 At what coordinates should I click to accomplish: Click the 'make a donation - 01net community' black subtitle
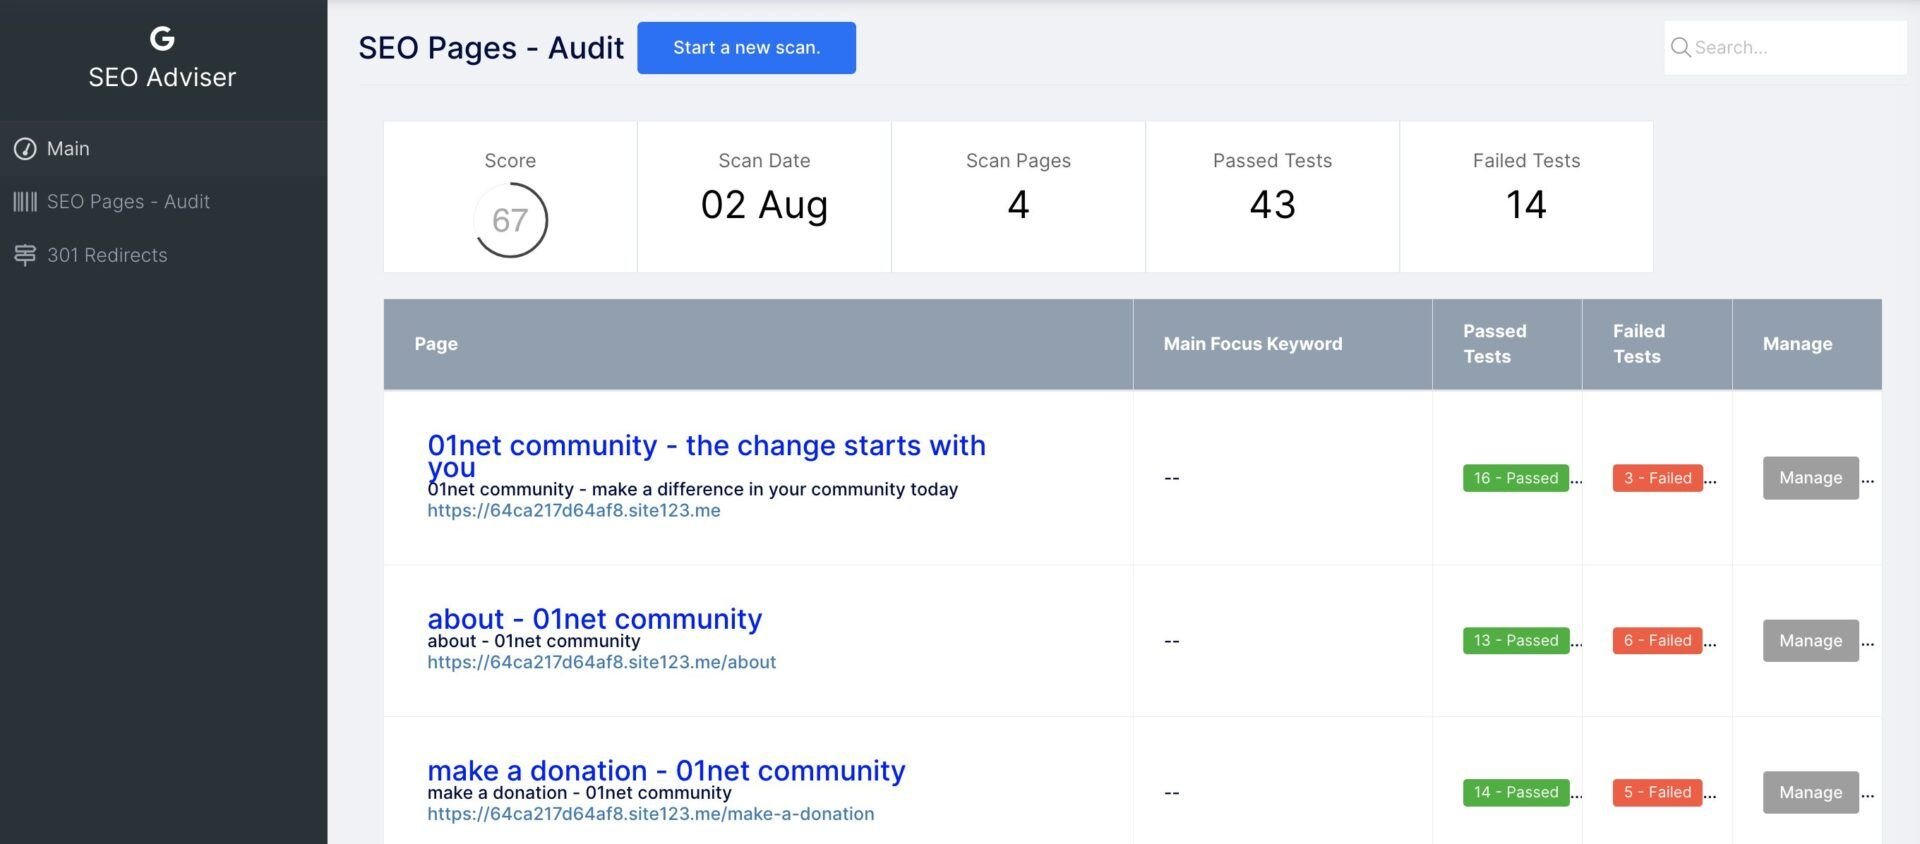(x=579, y=793)
